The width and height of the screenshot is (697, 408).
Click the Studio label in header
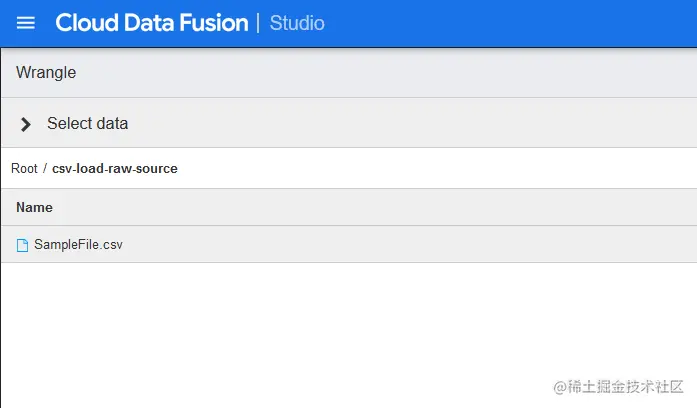tap(297, 23)
